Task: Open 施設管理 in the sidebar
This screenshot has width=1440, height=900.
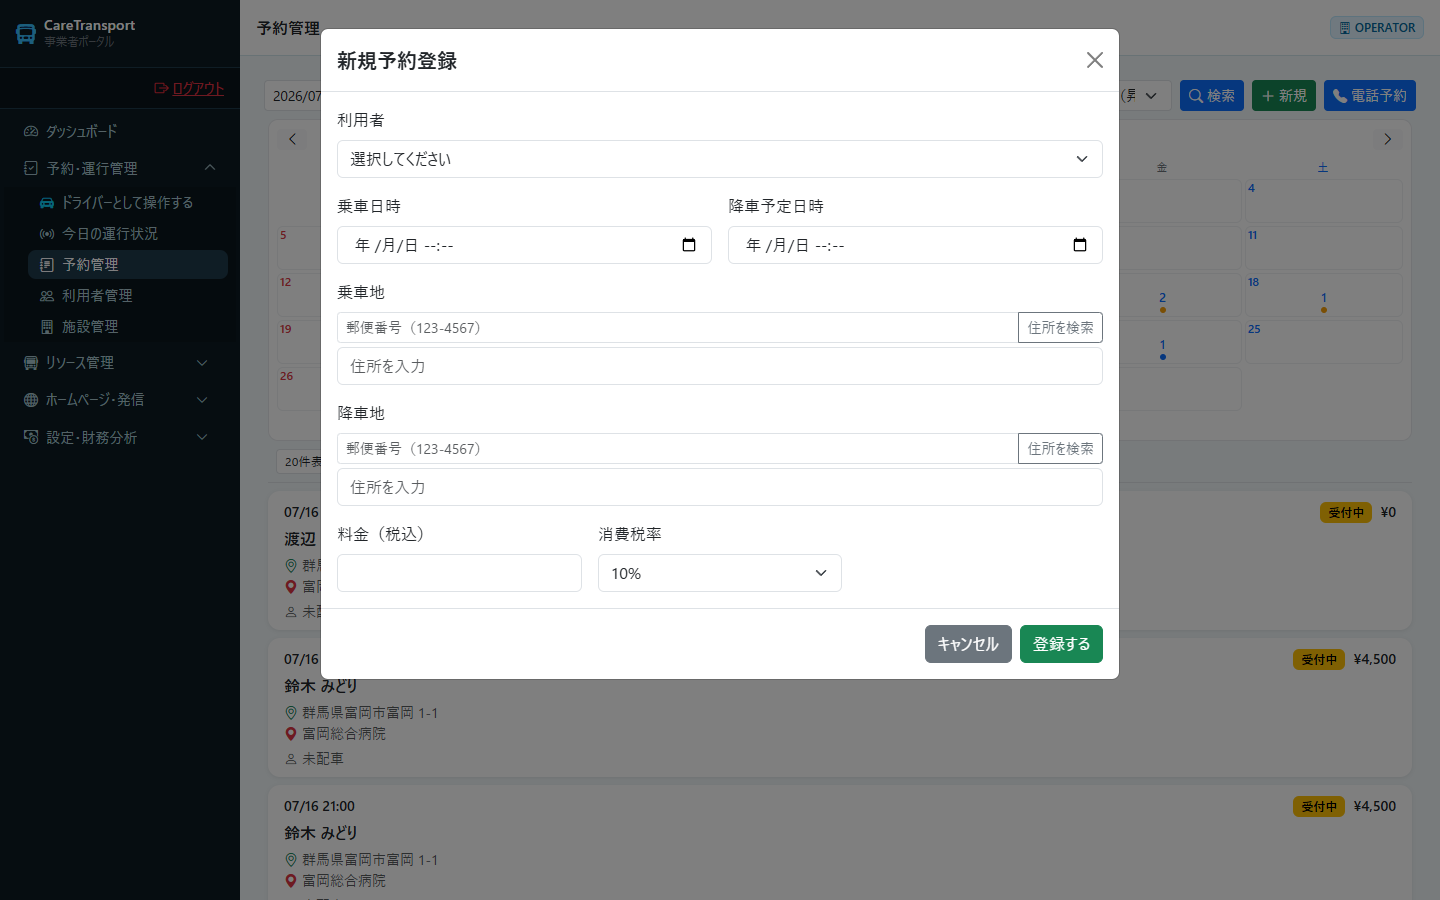Action: (128, 326)
